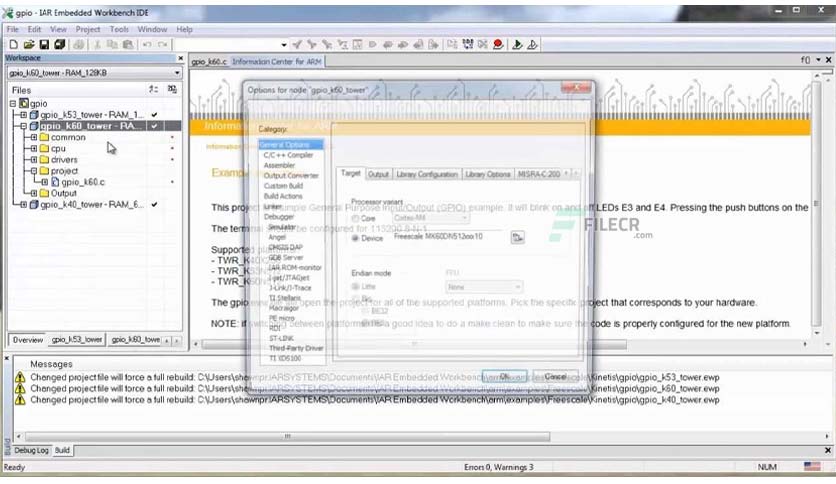Click the Copy toolbar icon
The height and width of the screenshot is (484, 836).
coord(112,45)
